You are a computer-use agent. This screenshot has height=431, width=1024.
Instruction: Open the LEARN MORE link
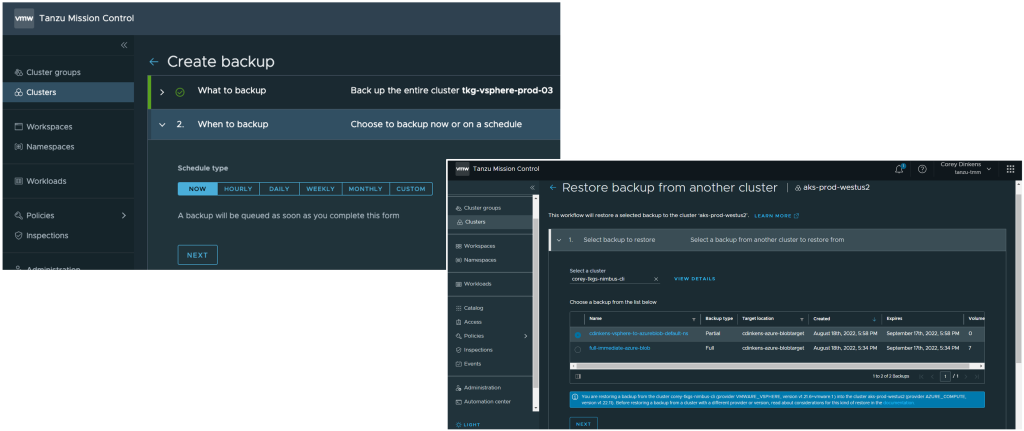click(x=776, y=216)
